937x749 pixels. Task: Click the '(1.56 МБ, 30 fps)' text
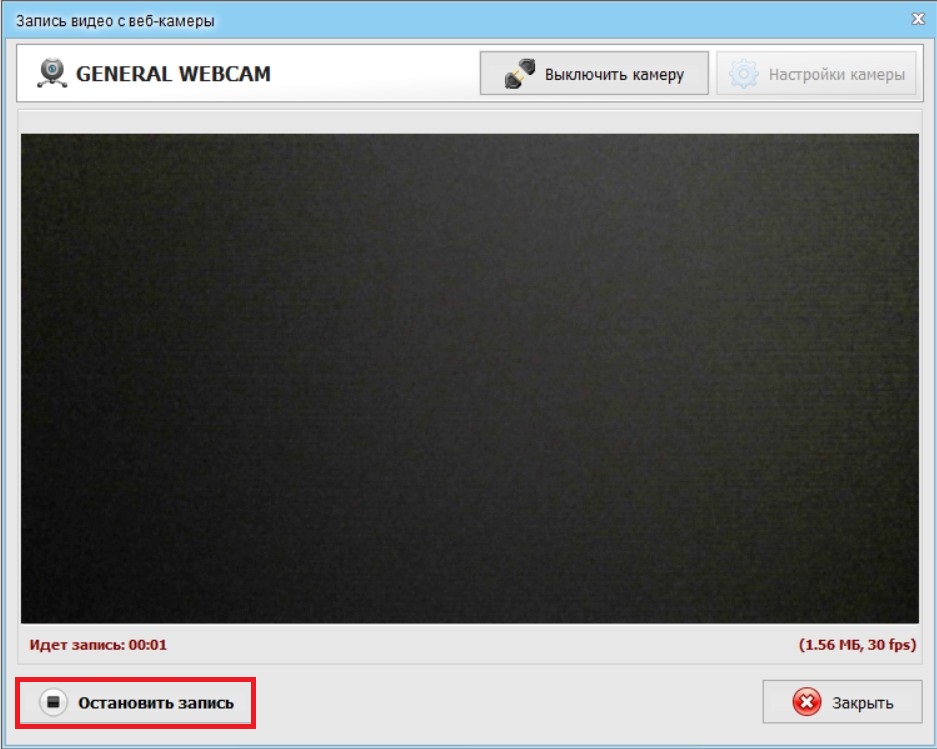click(x=858, y=645)
